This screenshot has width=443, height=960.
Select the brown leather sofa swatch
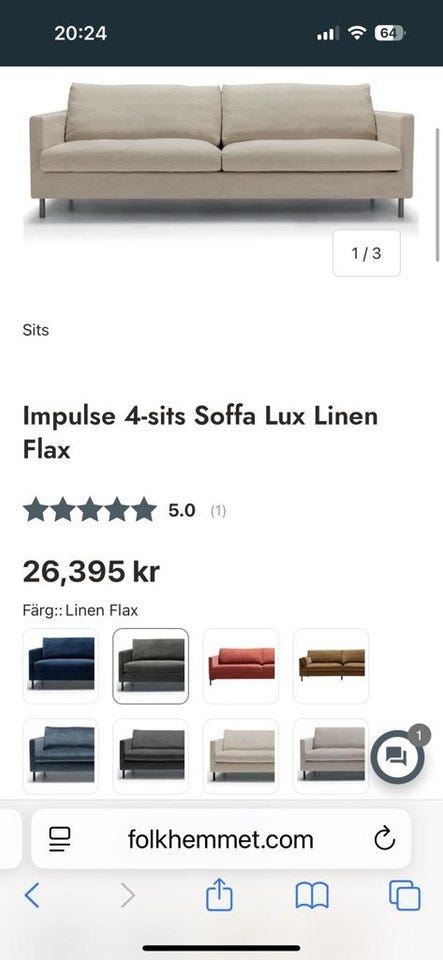coord(331,666)
